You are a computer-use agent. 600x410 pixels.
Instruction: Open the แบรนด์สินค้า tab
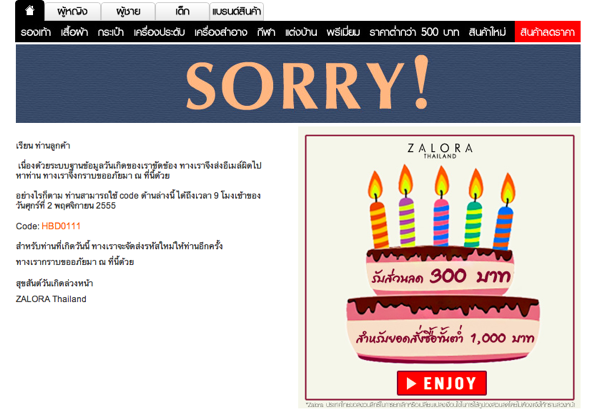pyautogui.click(x=236, y=11)
